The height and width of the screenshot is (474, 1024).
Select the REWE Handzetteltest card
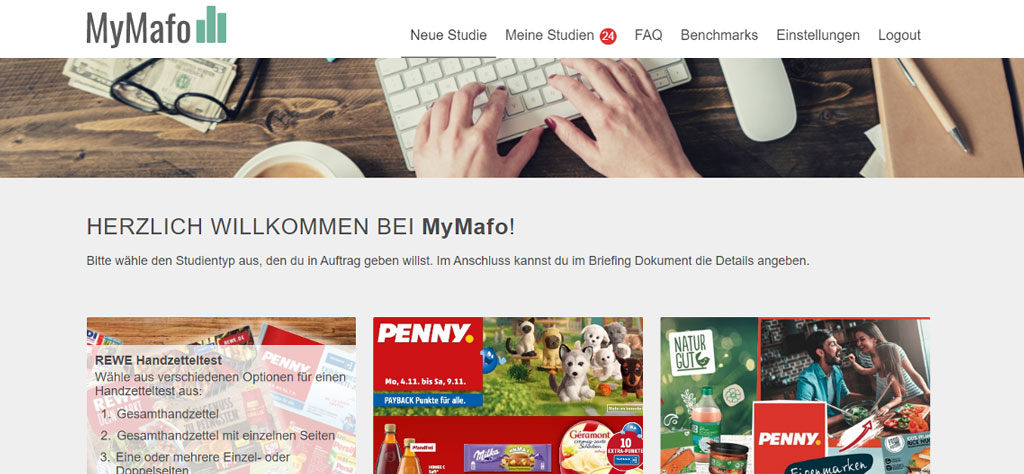pyautogui.click(x=221, y=396)
